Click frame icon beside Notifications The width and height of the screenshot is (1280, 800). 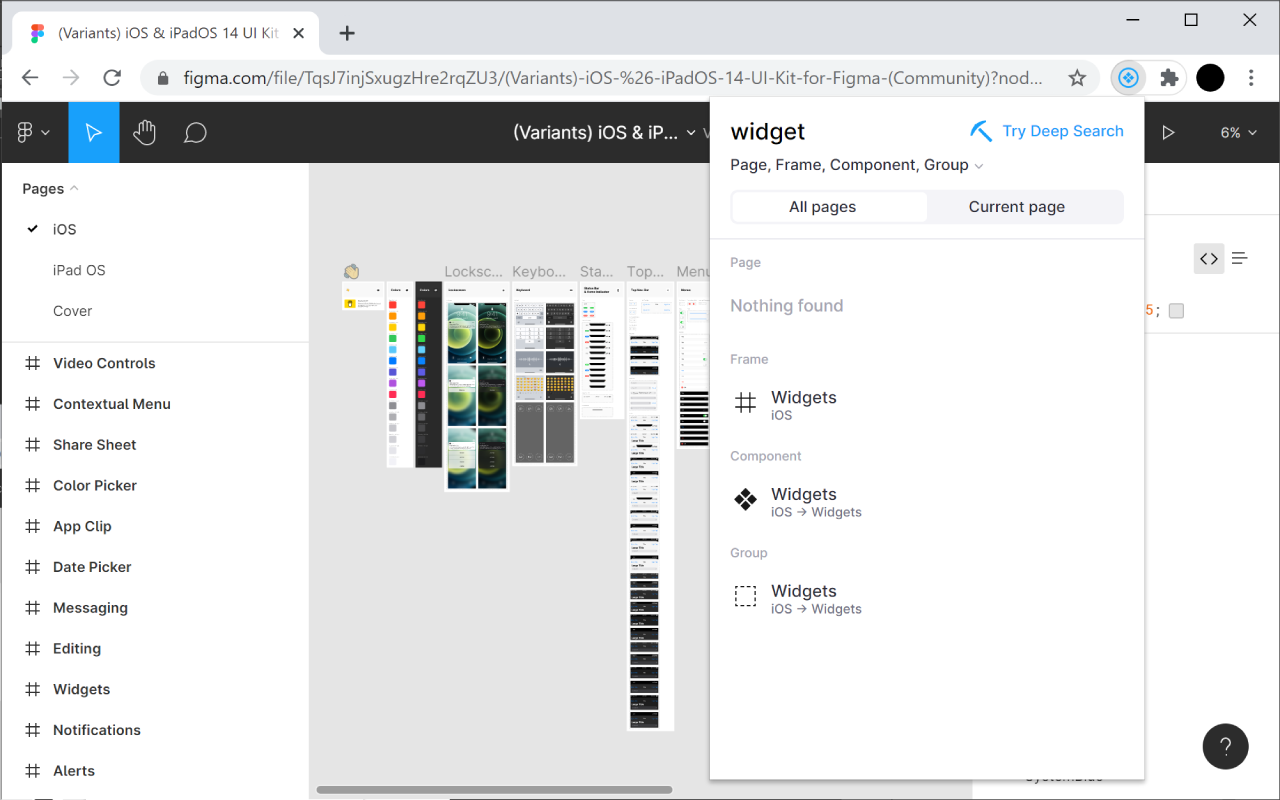pos(32,730)
